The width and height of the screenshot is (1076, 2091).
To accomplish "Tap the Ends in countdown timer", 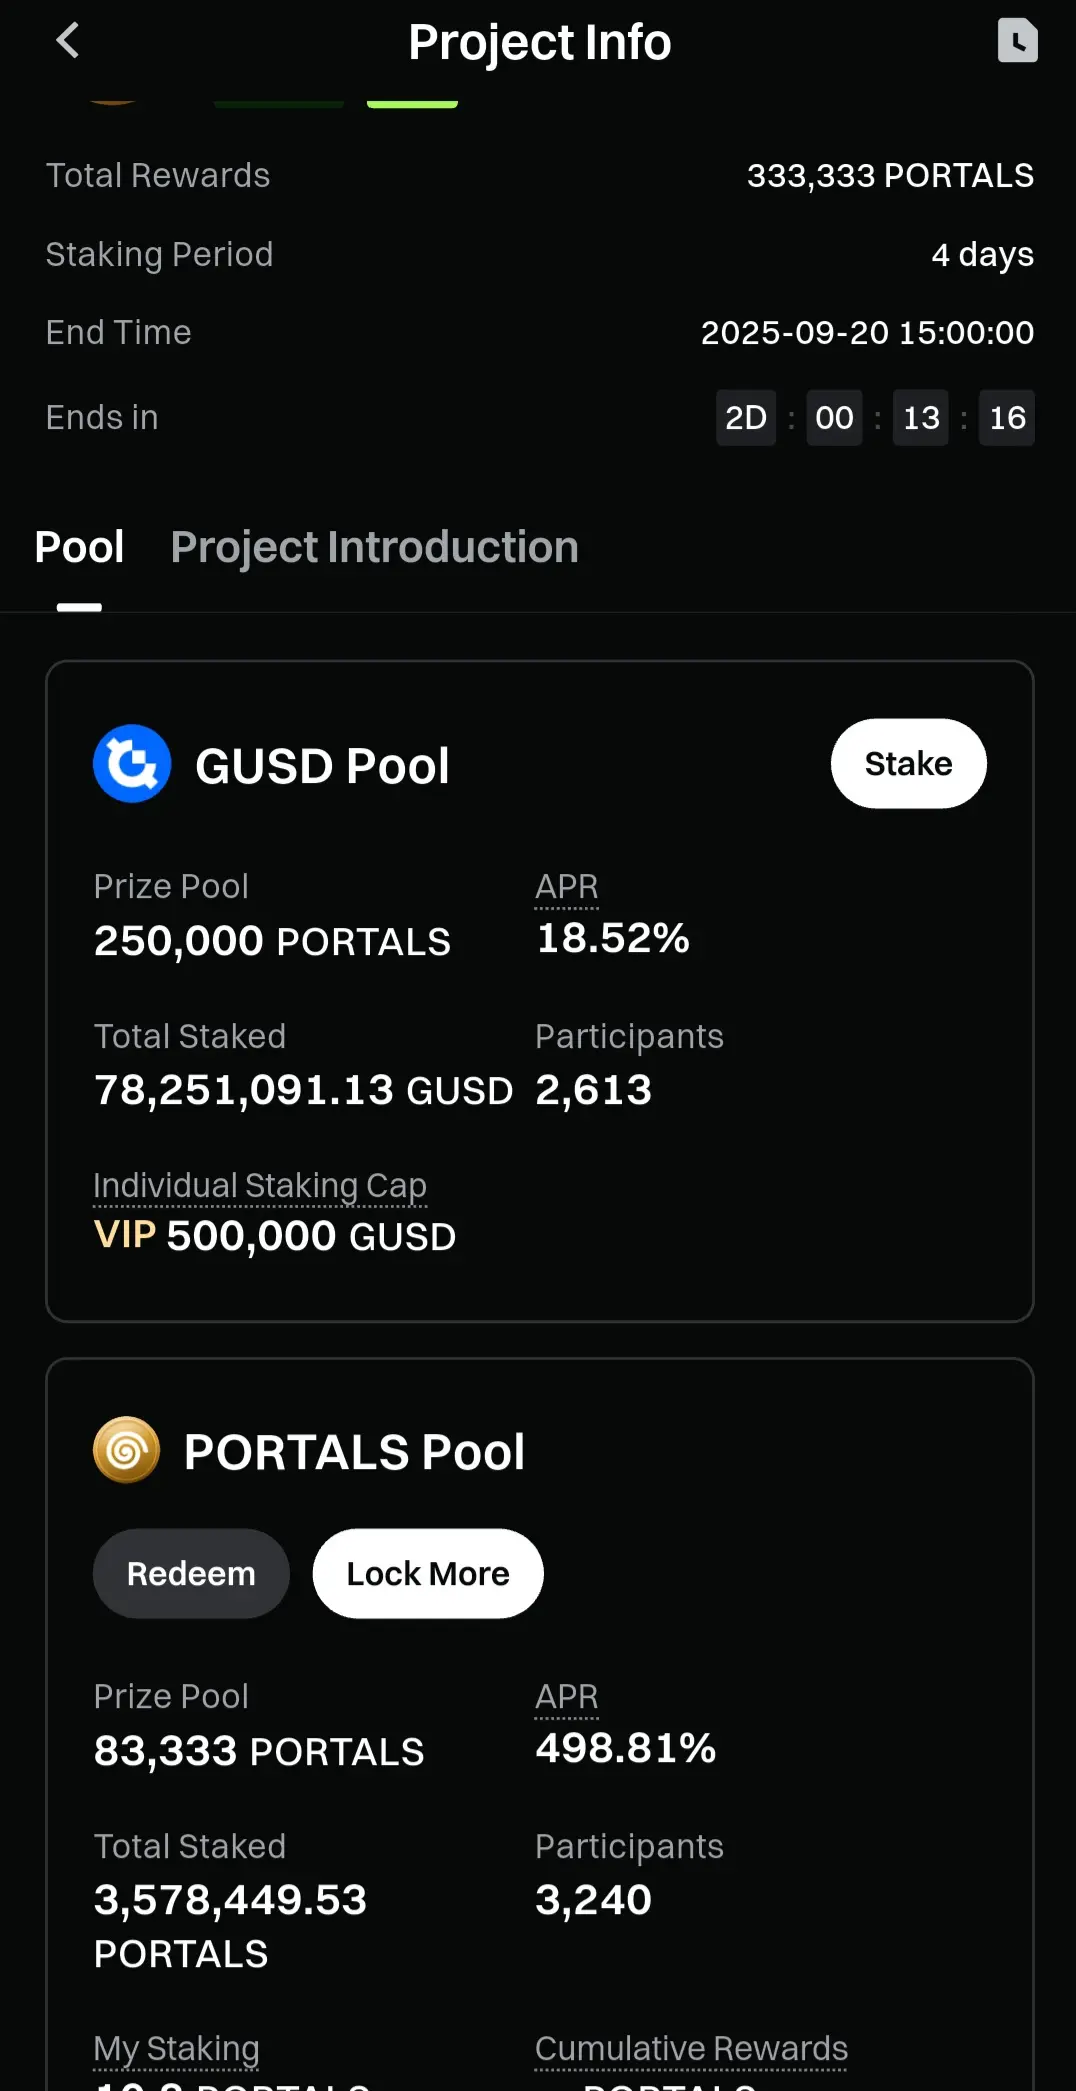I will (x=875, y=418).
